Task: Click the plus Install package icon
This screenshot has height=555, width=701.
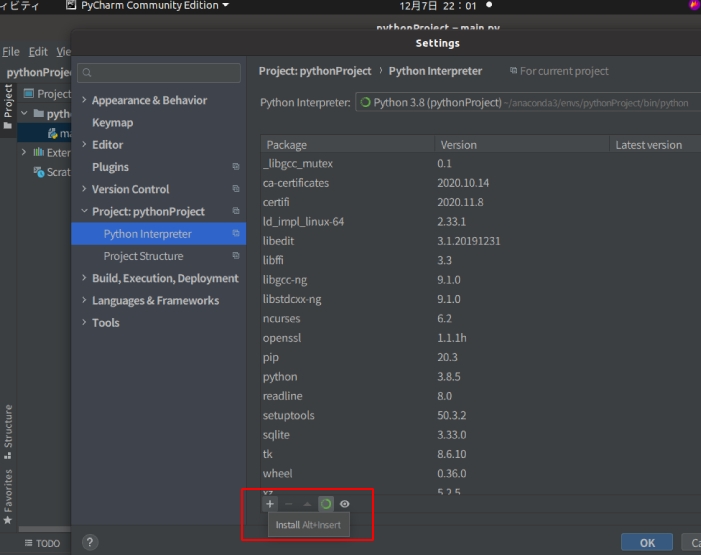Action: [x=270, y=504]
